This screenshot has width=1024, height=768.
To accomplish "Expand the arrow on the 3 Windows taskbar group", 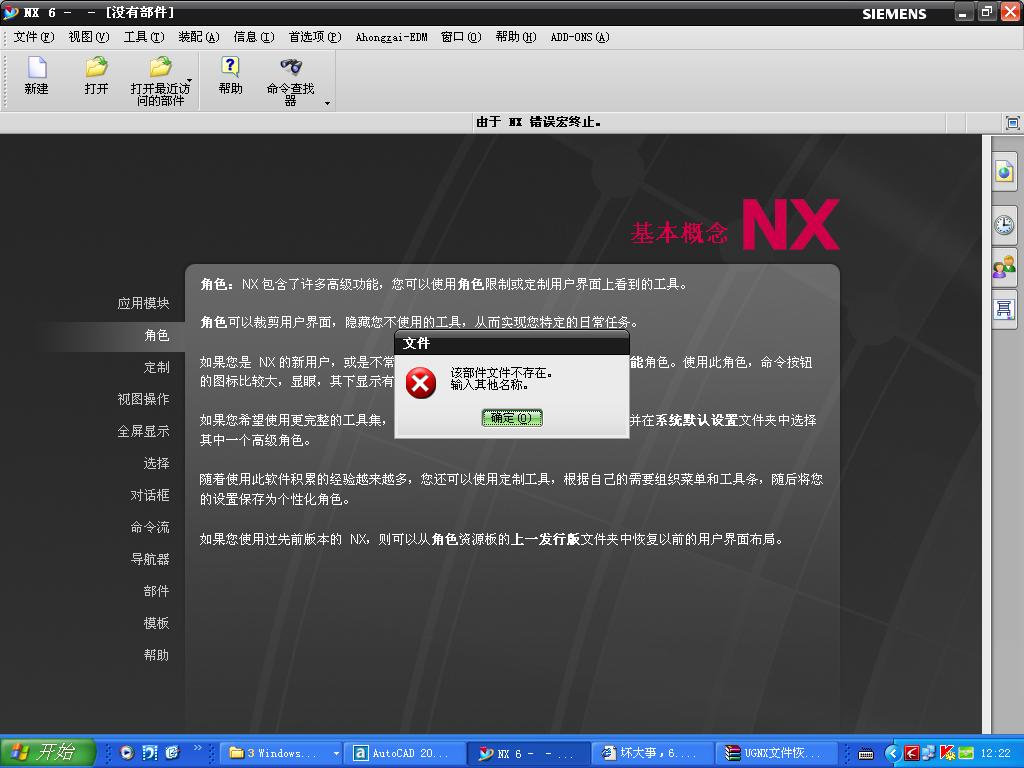I will coord(336,753).
